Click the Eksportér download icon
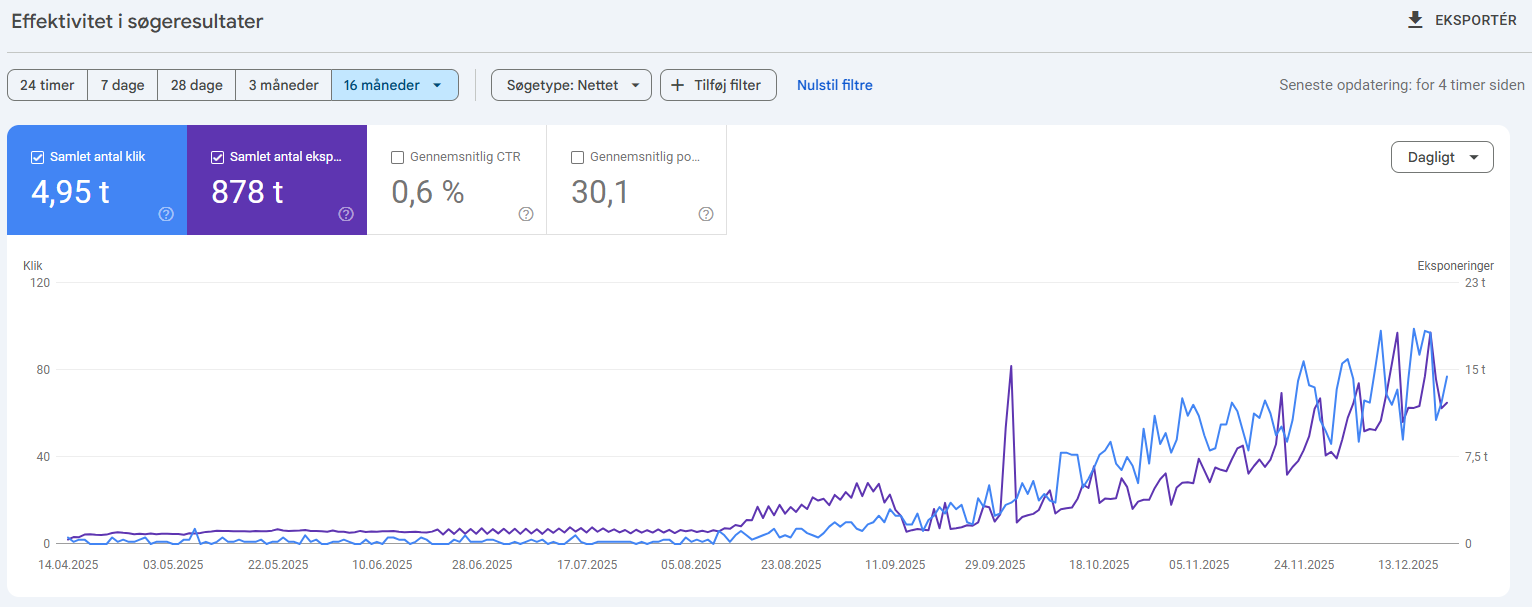Viewport: 1532px width, 607px height. click(x=1414, y=19)
